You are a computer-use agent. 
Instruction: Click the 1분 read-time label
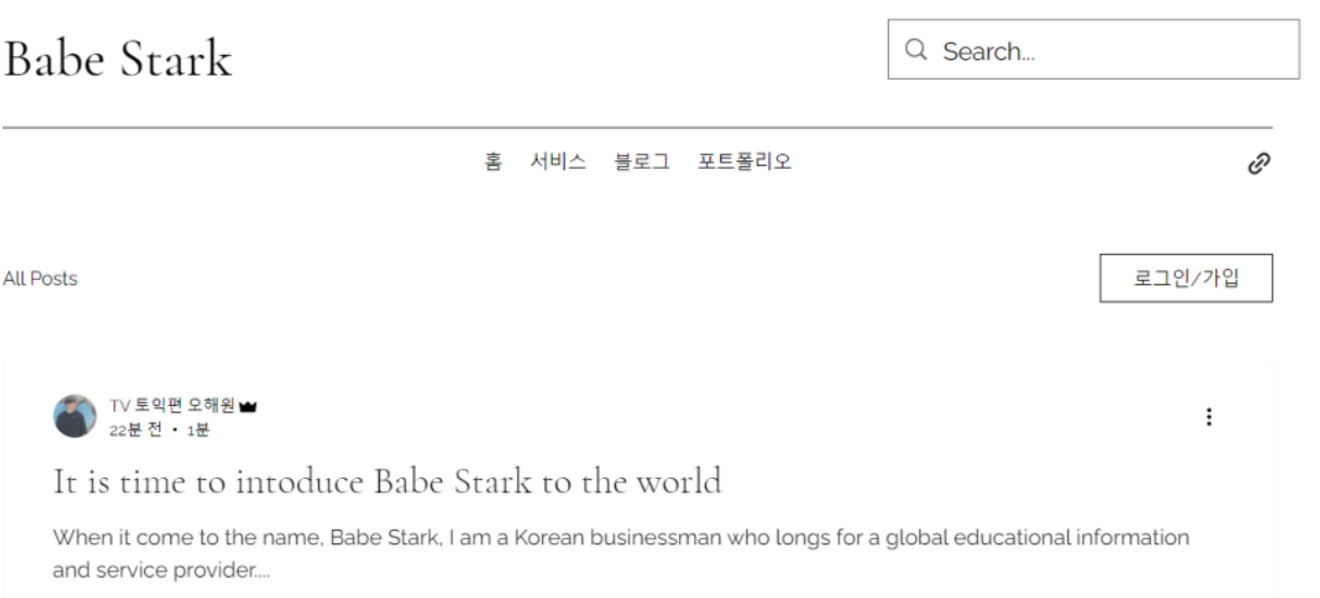coord(198,430)
